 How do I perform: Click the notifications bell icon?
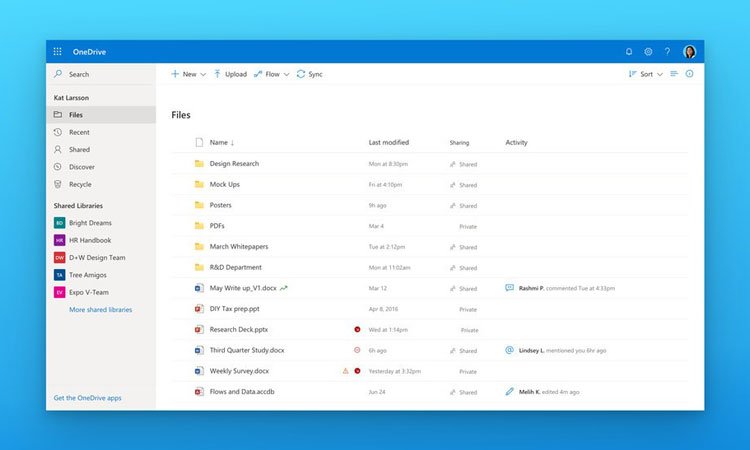point(629,51)
